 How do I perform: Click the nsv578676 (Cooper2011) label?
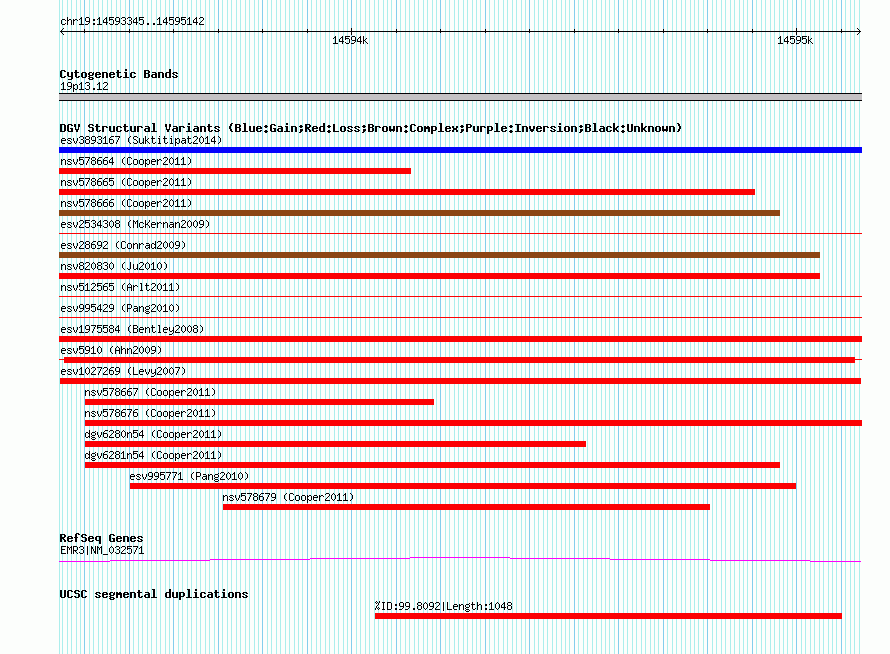click(x=150, y=413)
